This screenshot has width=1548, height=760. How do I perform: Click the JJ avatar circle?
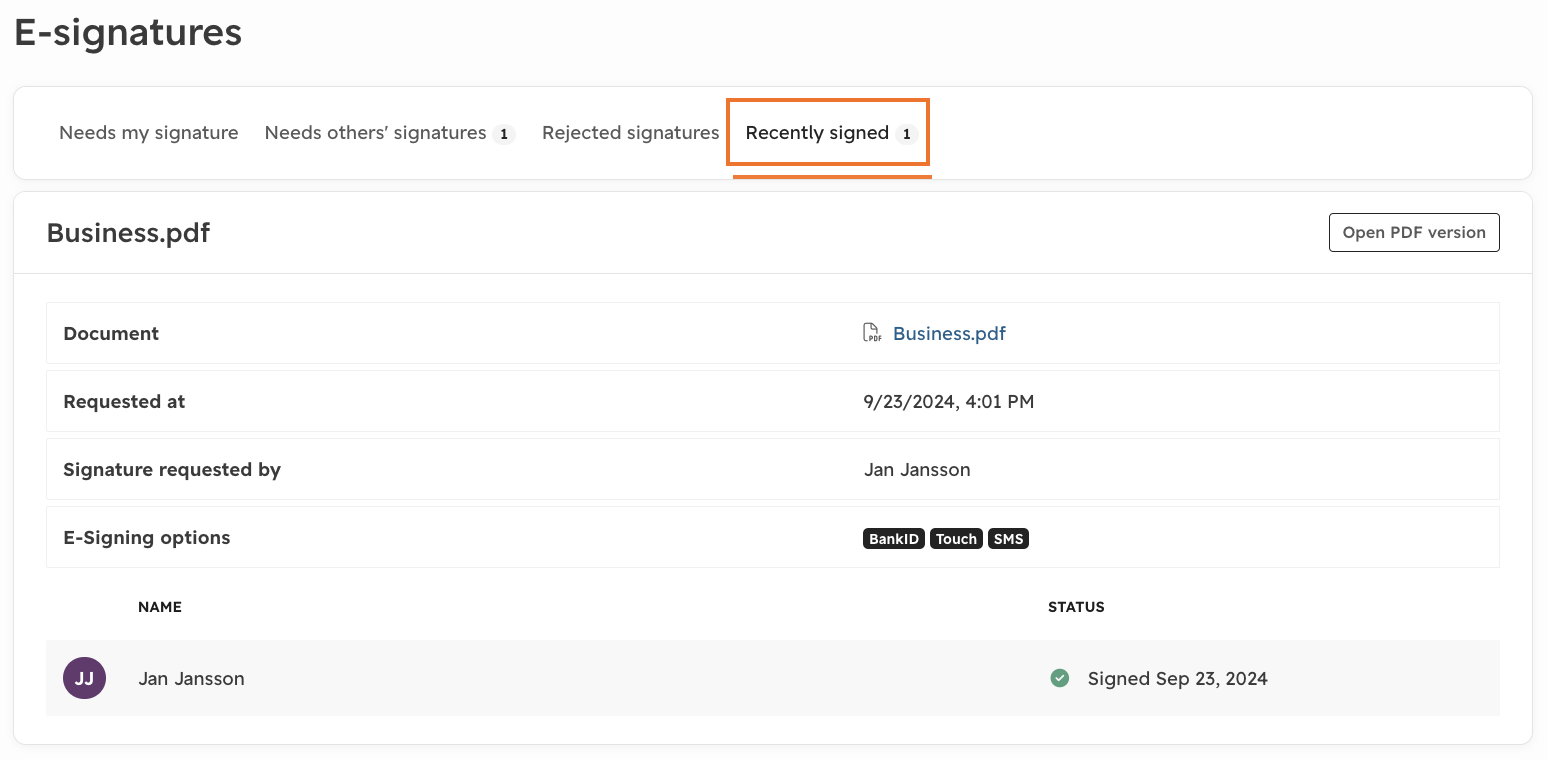(85, 678)
